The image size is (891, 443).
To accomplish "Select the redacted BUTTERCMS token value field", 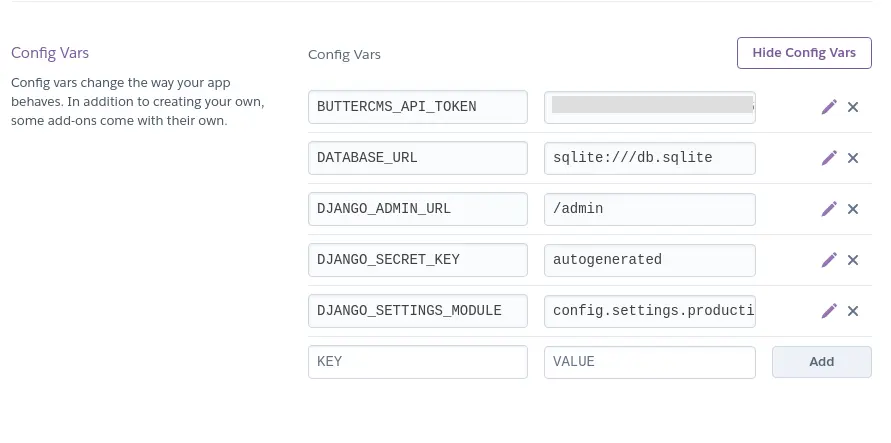I will click(650, 107).
